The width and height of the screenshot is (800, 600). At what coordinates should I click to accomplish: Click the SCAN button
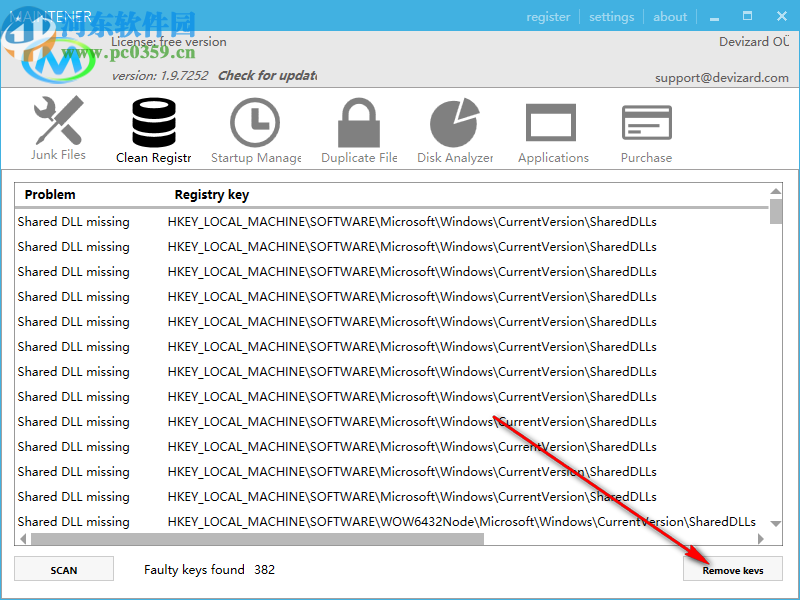pyautogui.click(x=64, y=569)
